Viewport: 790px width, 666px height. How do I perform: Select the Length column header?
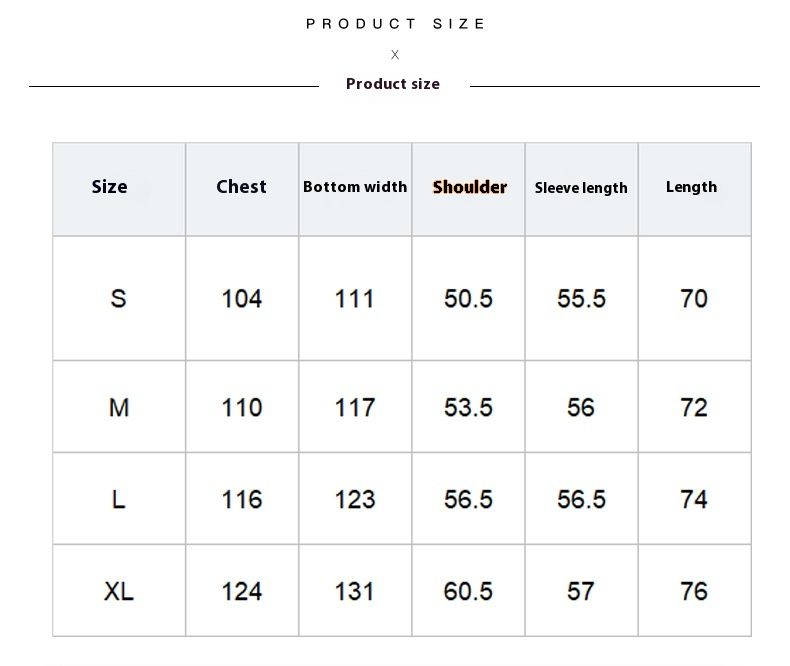(691, 187)
